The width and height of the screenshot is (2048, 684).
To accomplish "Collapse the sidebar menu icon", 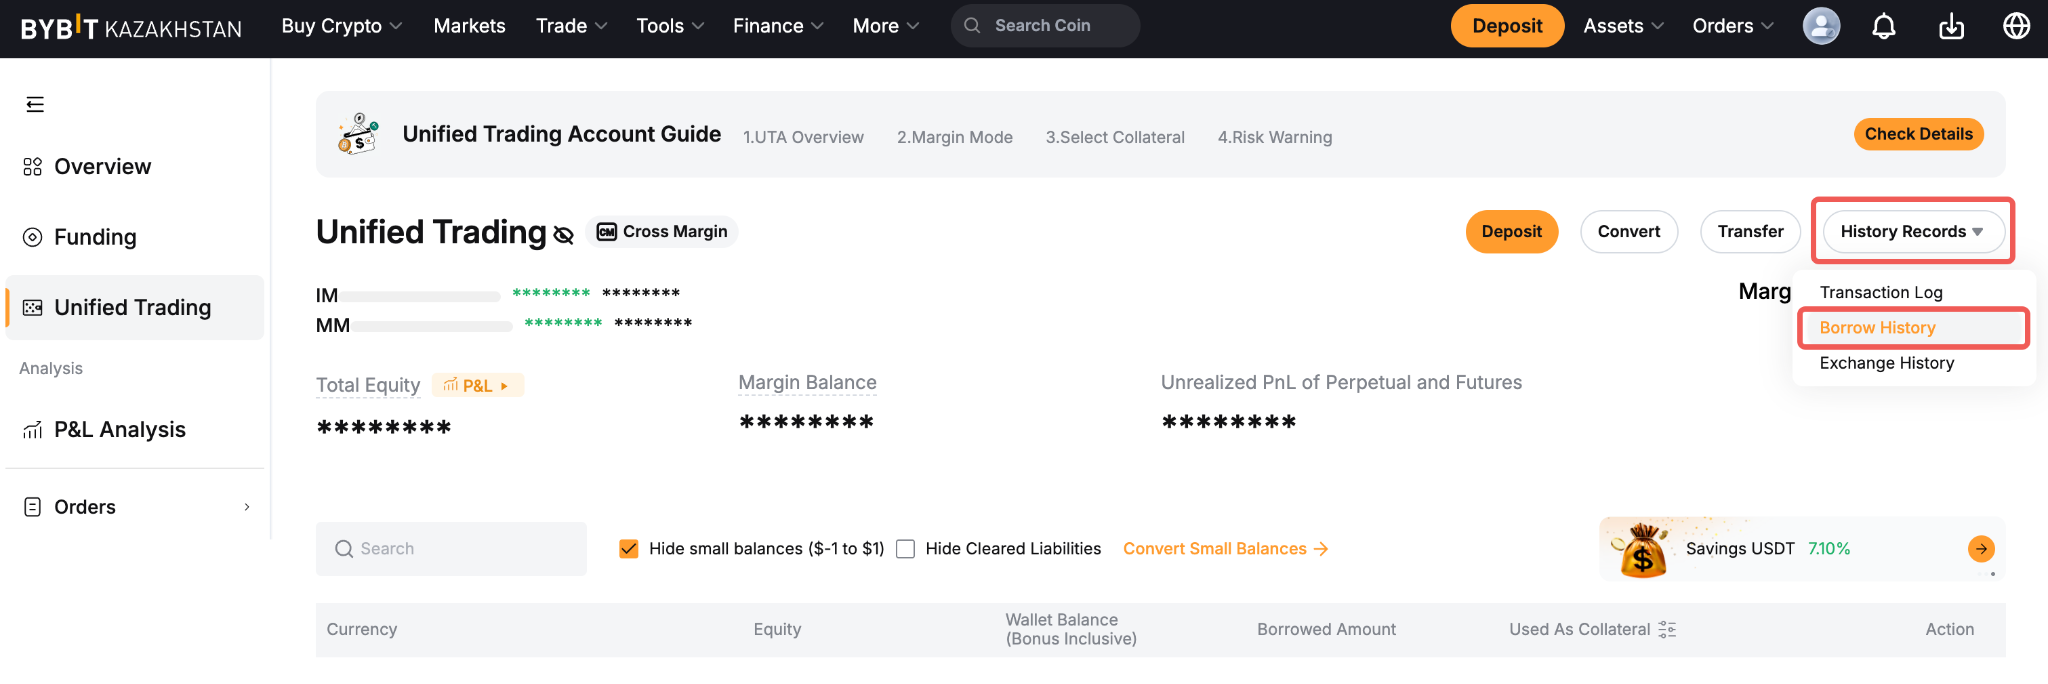I will pyautogui.click(x=35, y=104).
